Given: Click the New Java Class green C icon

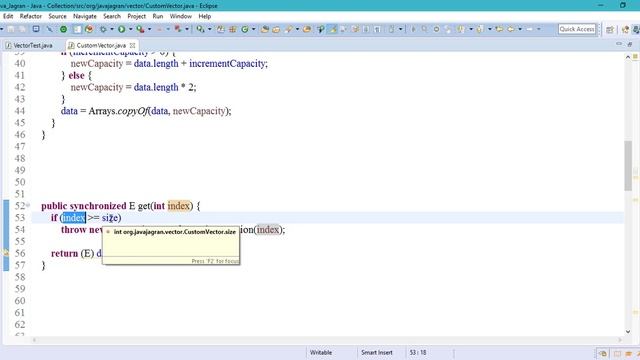Looking at the screenshot, I should pyautogui.click(x=245, y=29).
